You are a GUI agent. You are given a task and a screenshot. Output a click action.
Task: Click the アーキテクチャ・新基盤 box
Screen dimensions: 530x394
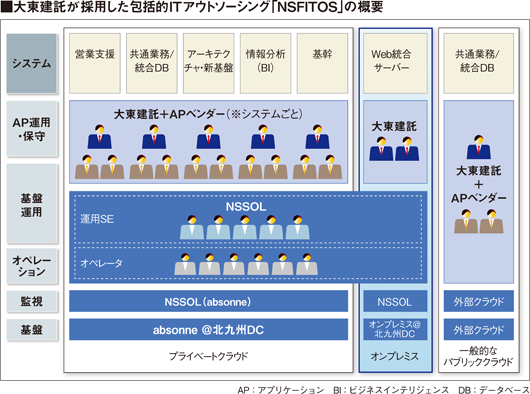point(209,63)
